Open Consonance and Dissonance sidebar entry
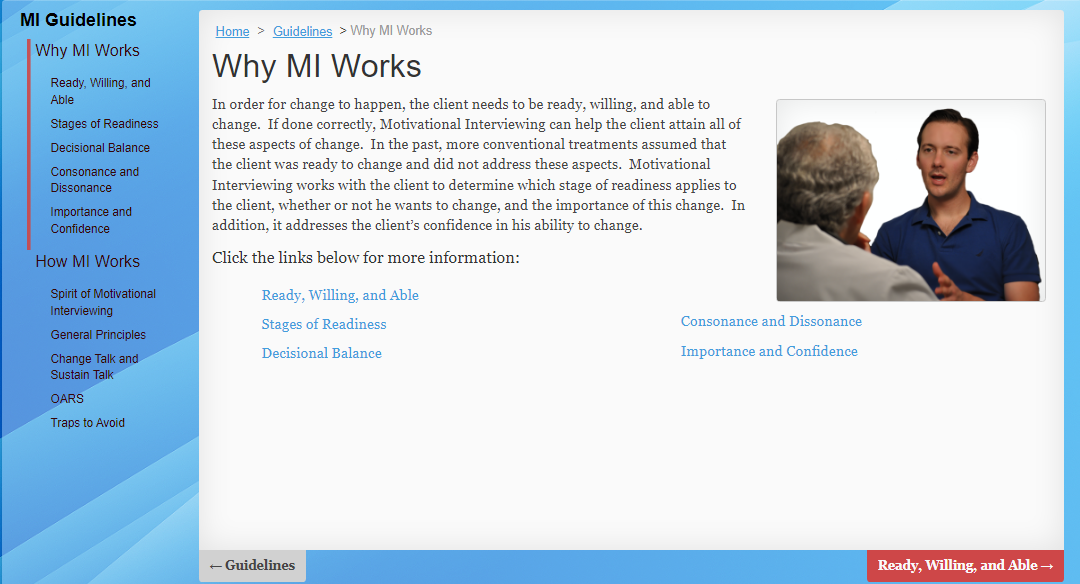1080x584 pixels. click(94, 180)
